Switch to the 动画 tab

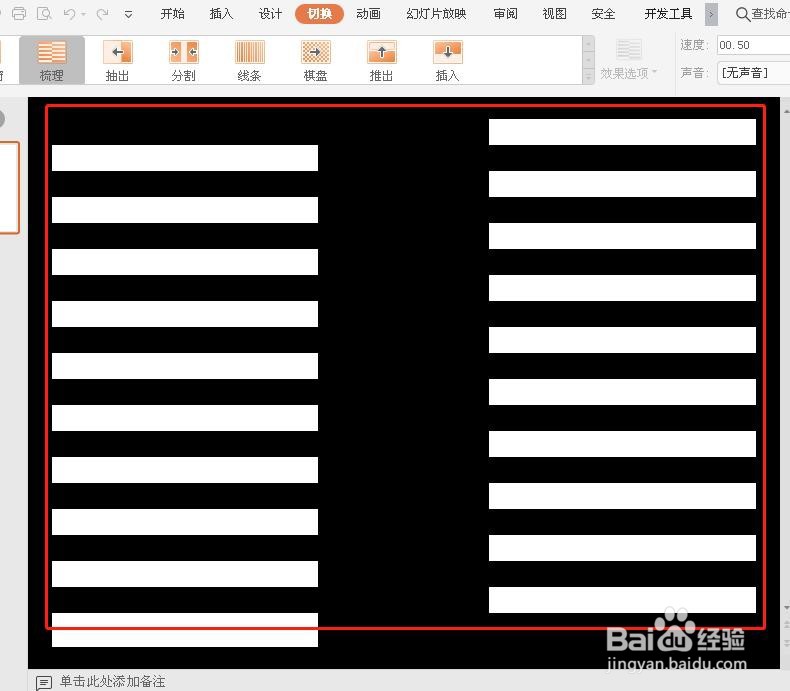[x=368, y=14]
